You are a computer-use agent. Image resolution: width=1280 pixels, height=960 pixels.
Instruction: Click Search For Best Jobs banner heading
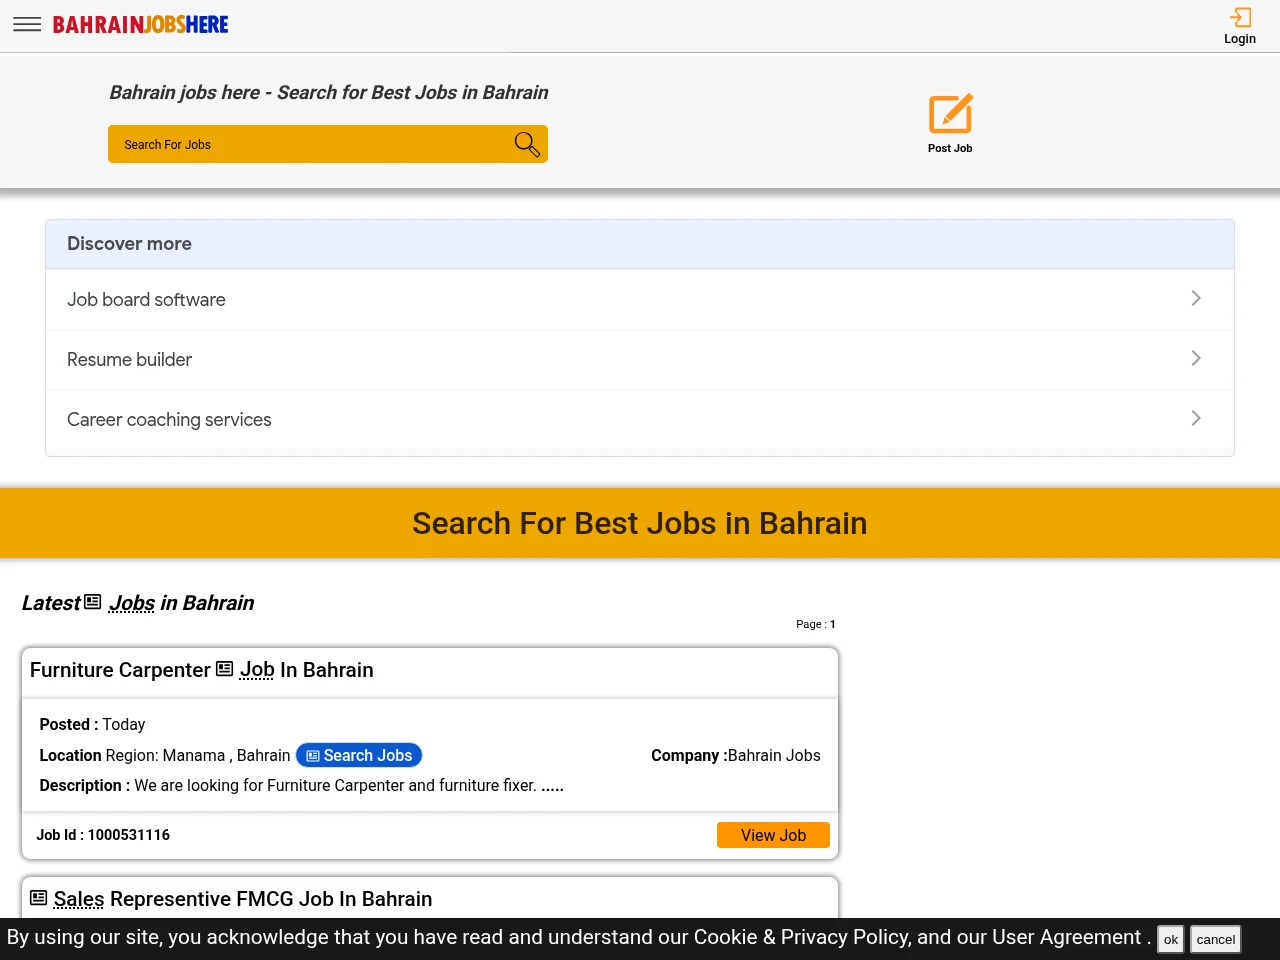pos(640,523)
